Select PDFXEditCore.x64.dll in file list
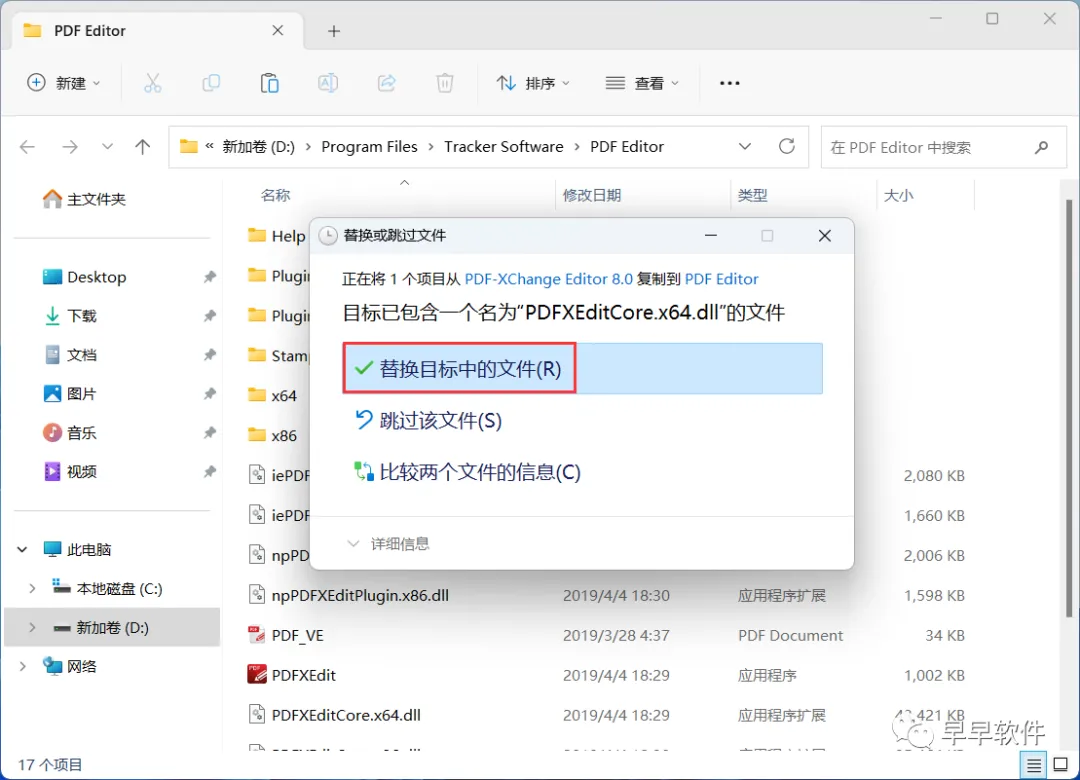This screenshot has width=1080, height=780. click(334, 715)
